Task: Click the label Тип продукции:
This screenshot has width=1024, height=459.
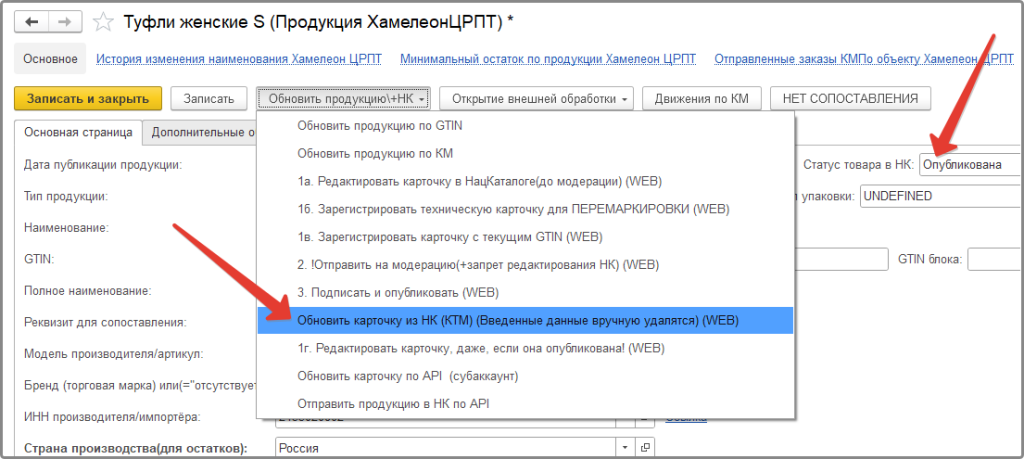Action: pos(66,197)
